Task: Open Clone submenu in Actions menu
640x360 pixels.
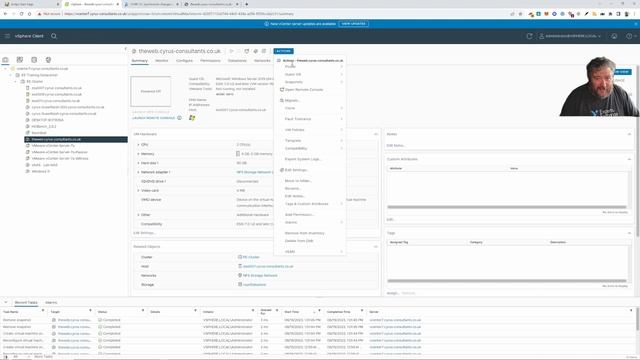Action: pos(310,108)
